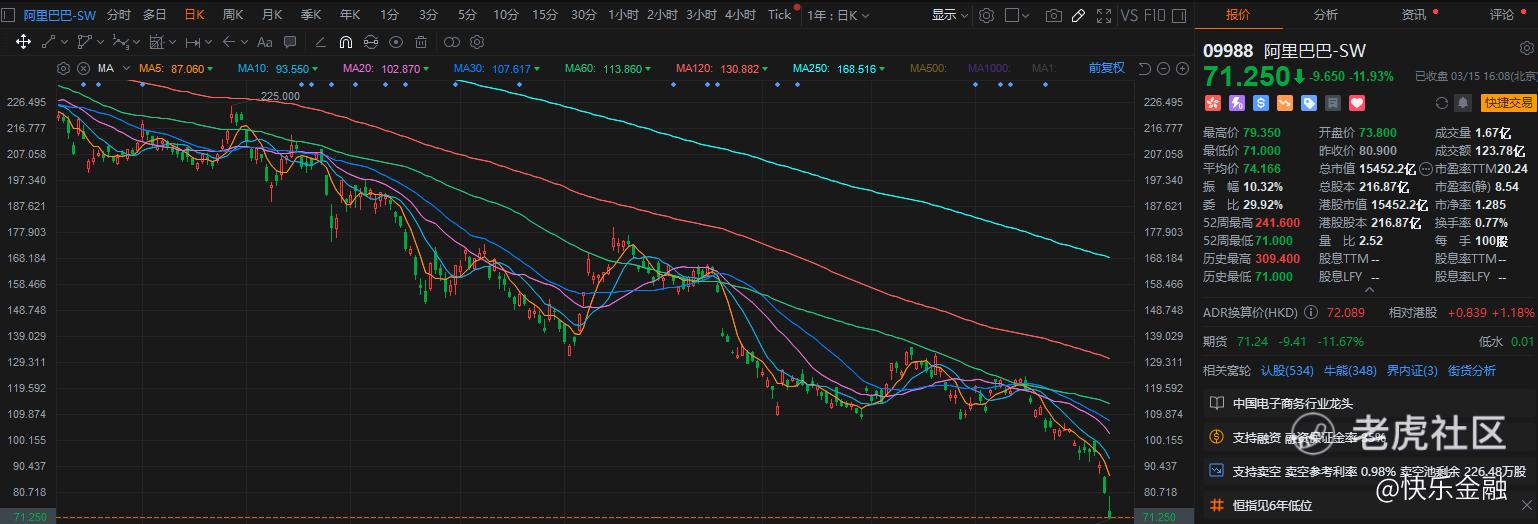
Task: Click the linked-circles drawing sync icon
Action: [452, 42]
